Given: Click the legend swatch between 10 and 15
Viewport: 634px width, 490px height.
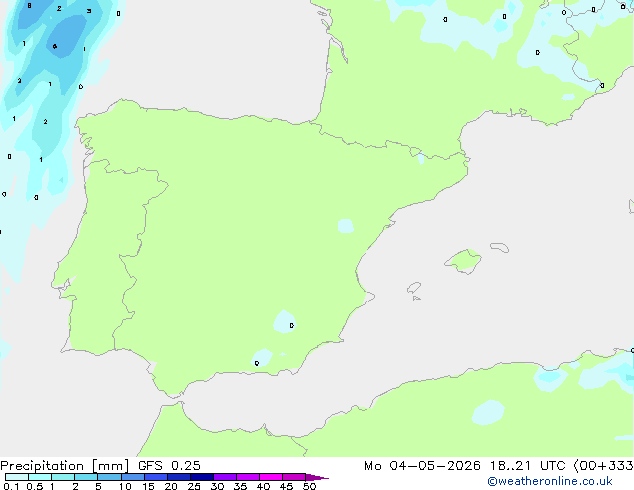Looking at the screenshot, I should click(133, 477).
